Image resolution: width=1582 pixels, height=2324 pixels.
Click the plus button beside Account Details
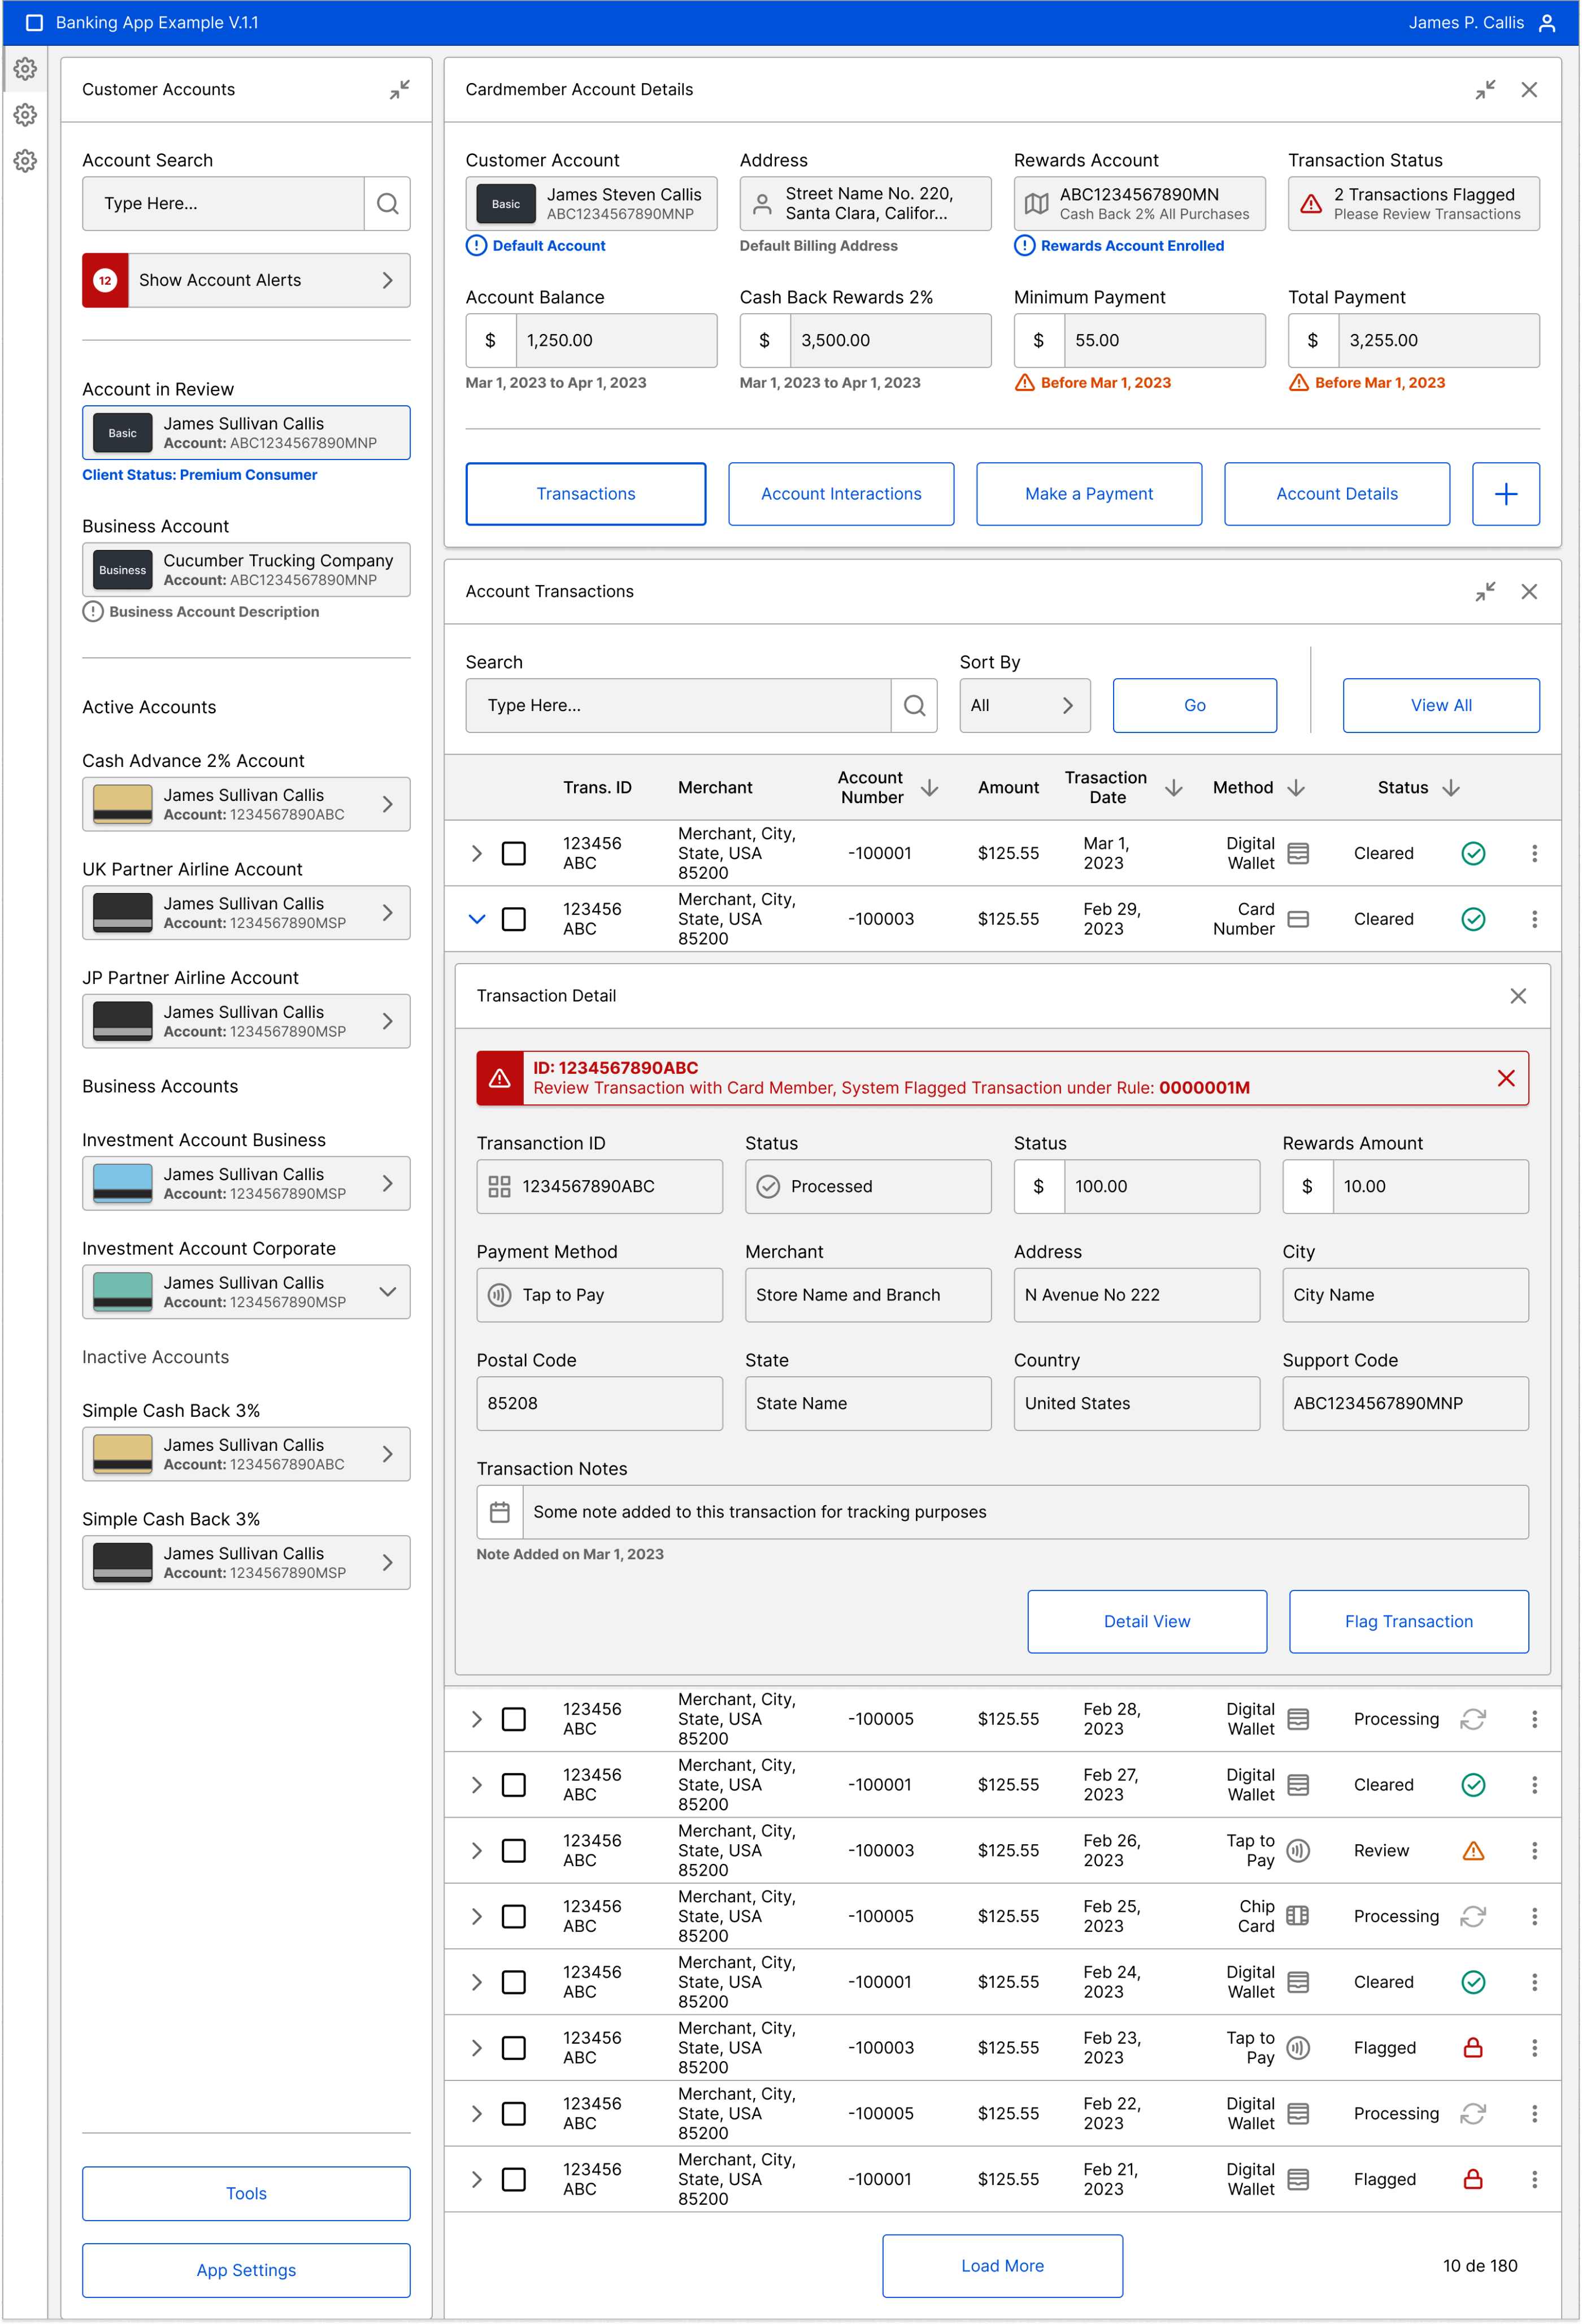(x=1505, y=494)
